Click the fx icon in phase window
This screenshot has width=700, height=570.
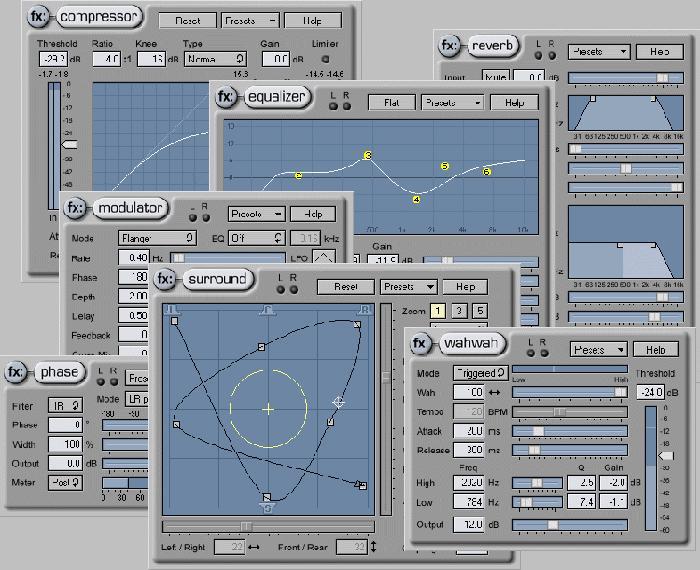[x=15, y=372]
